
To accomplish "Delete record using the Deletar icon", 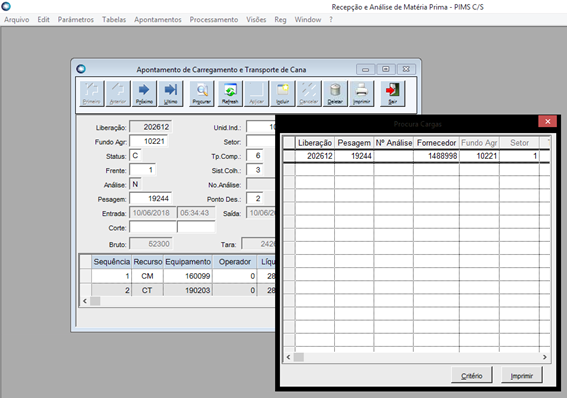I will pos(335,94).
